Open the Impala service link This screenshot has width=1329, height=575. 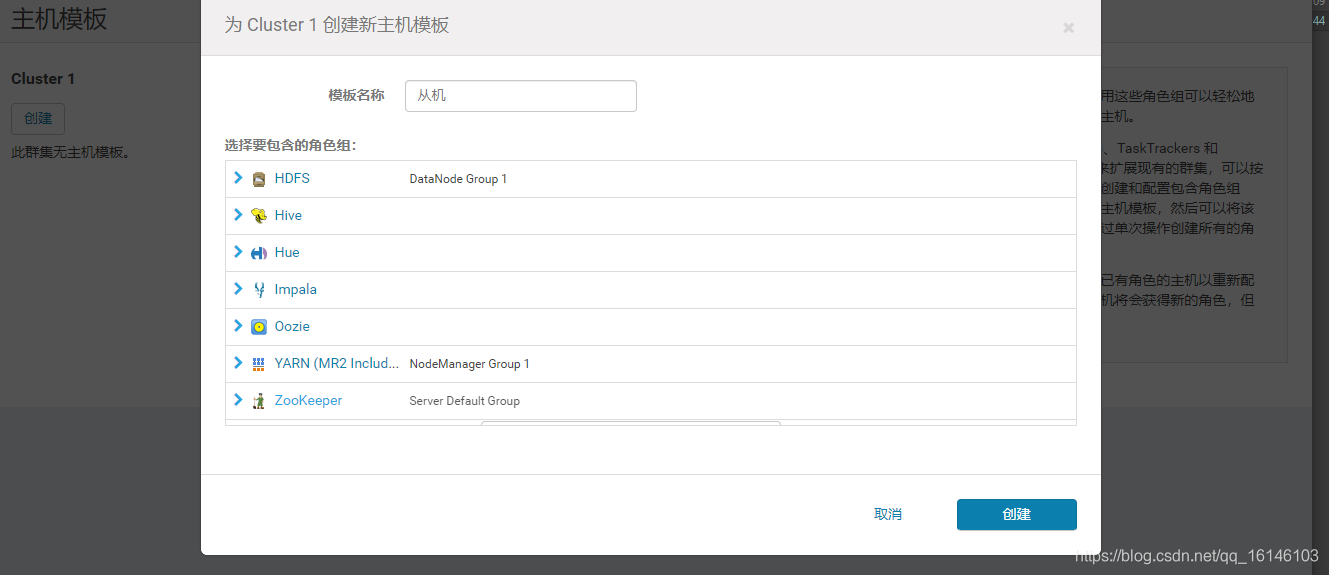tap(296, 289)
